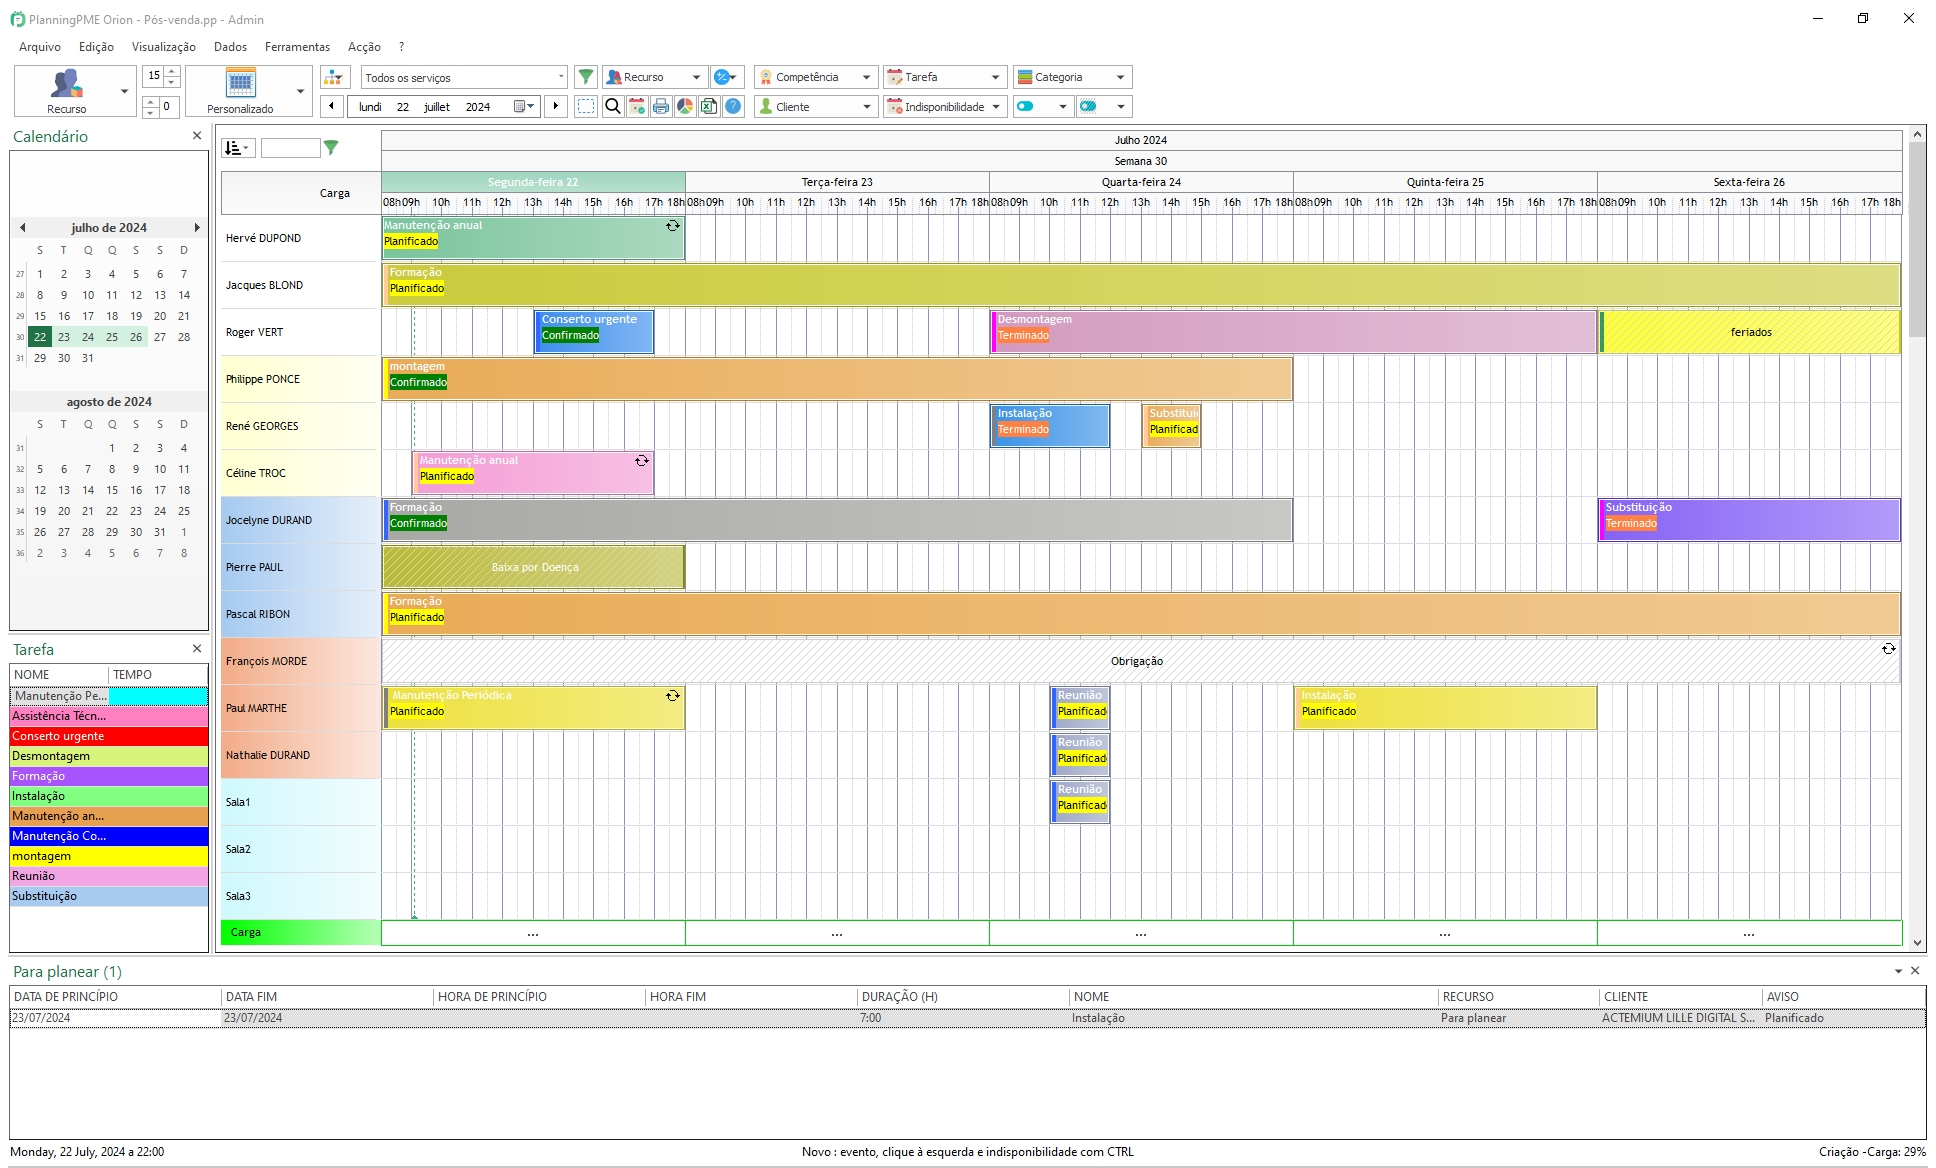Image resolution: width=1936 pixels, height=1168 pixels.
Task: Click the sort resources icon above Carga
Action: (x=238, y=148)
